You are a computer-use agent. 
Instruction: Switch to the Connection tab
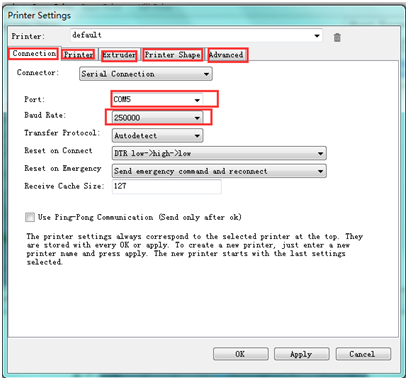34,53
